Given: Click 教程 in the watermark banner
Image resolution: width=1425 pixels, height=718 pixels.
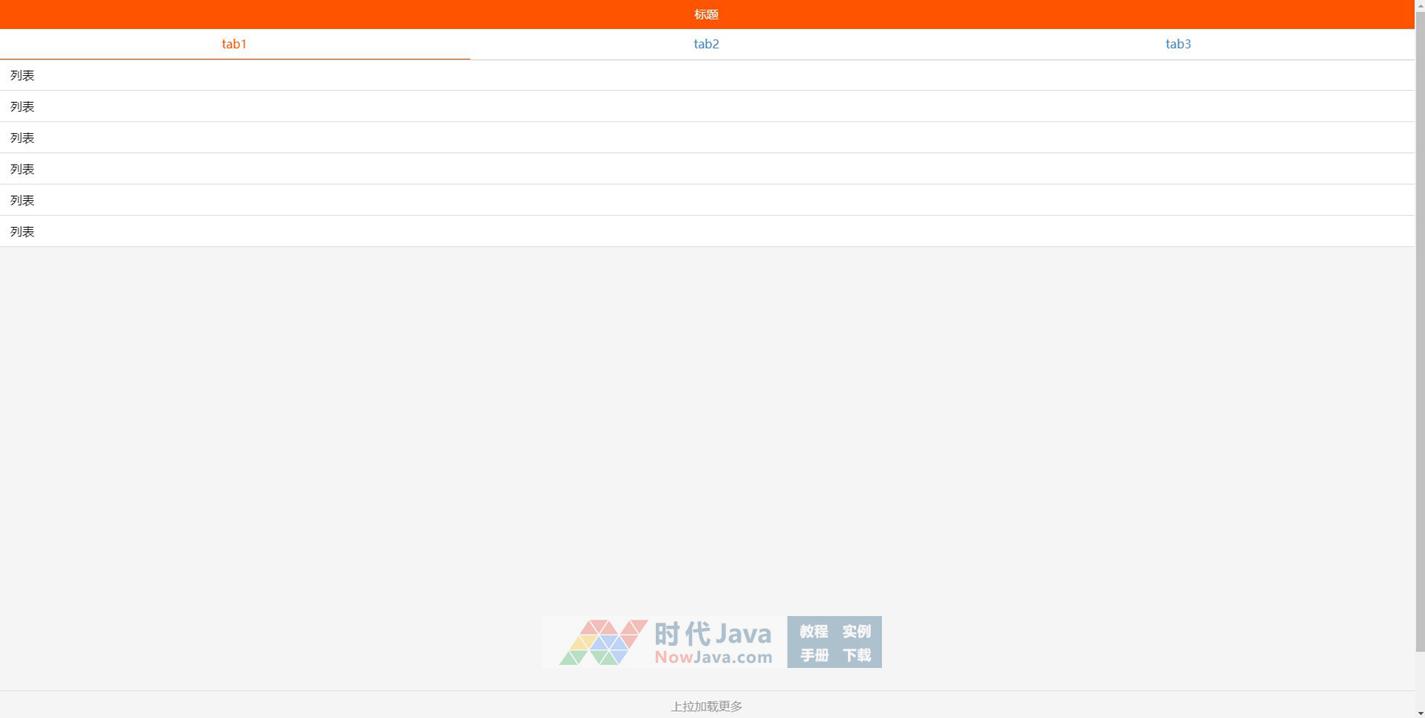Looking at the screenshot, I should point(813,631).
